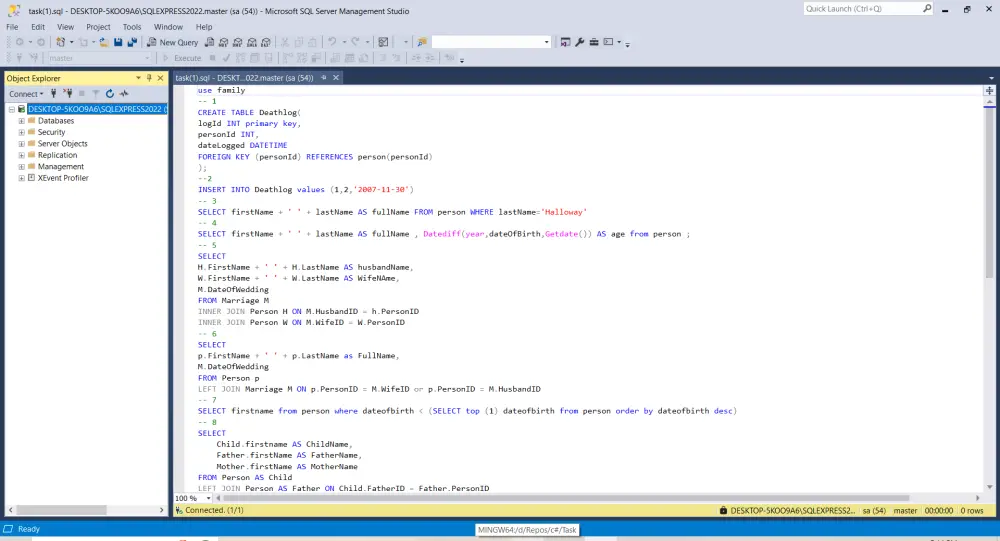Open the Tools menu
The width and height of the screenshot is (1000, 541).
point(132,27)
